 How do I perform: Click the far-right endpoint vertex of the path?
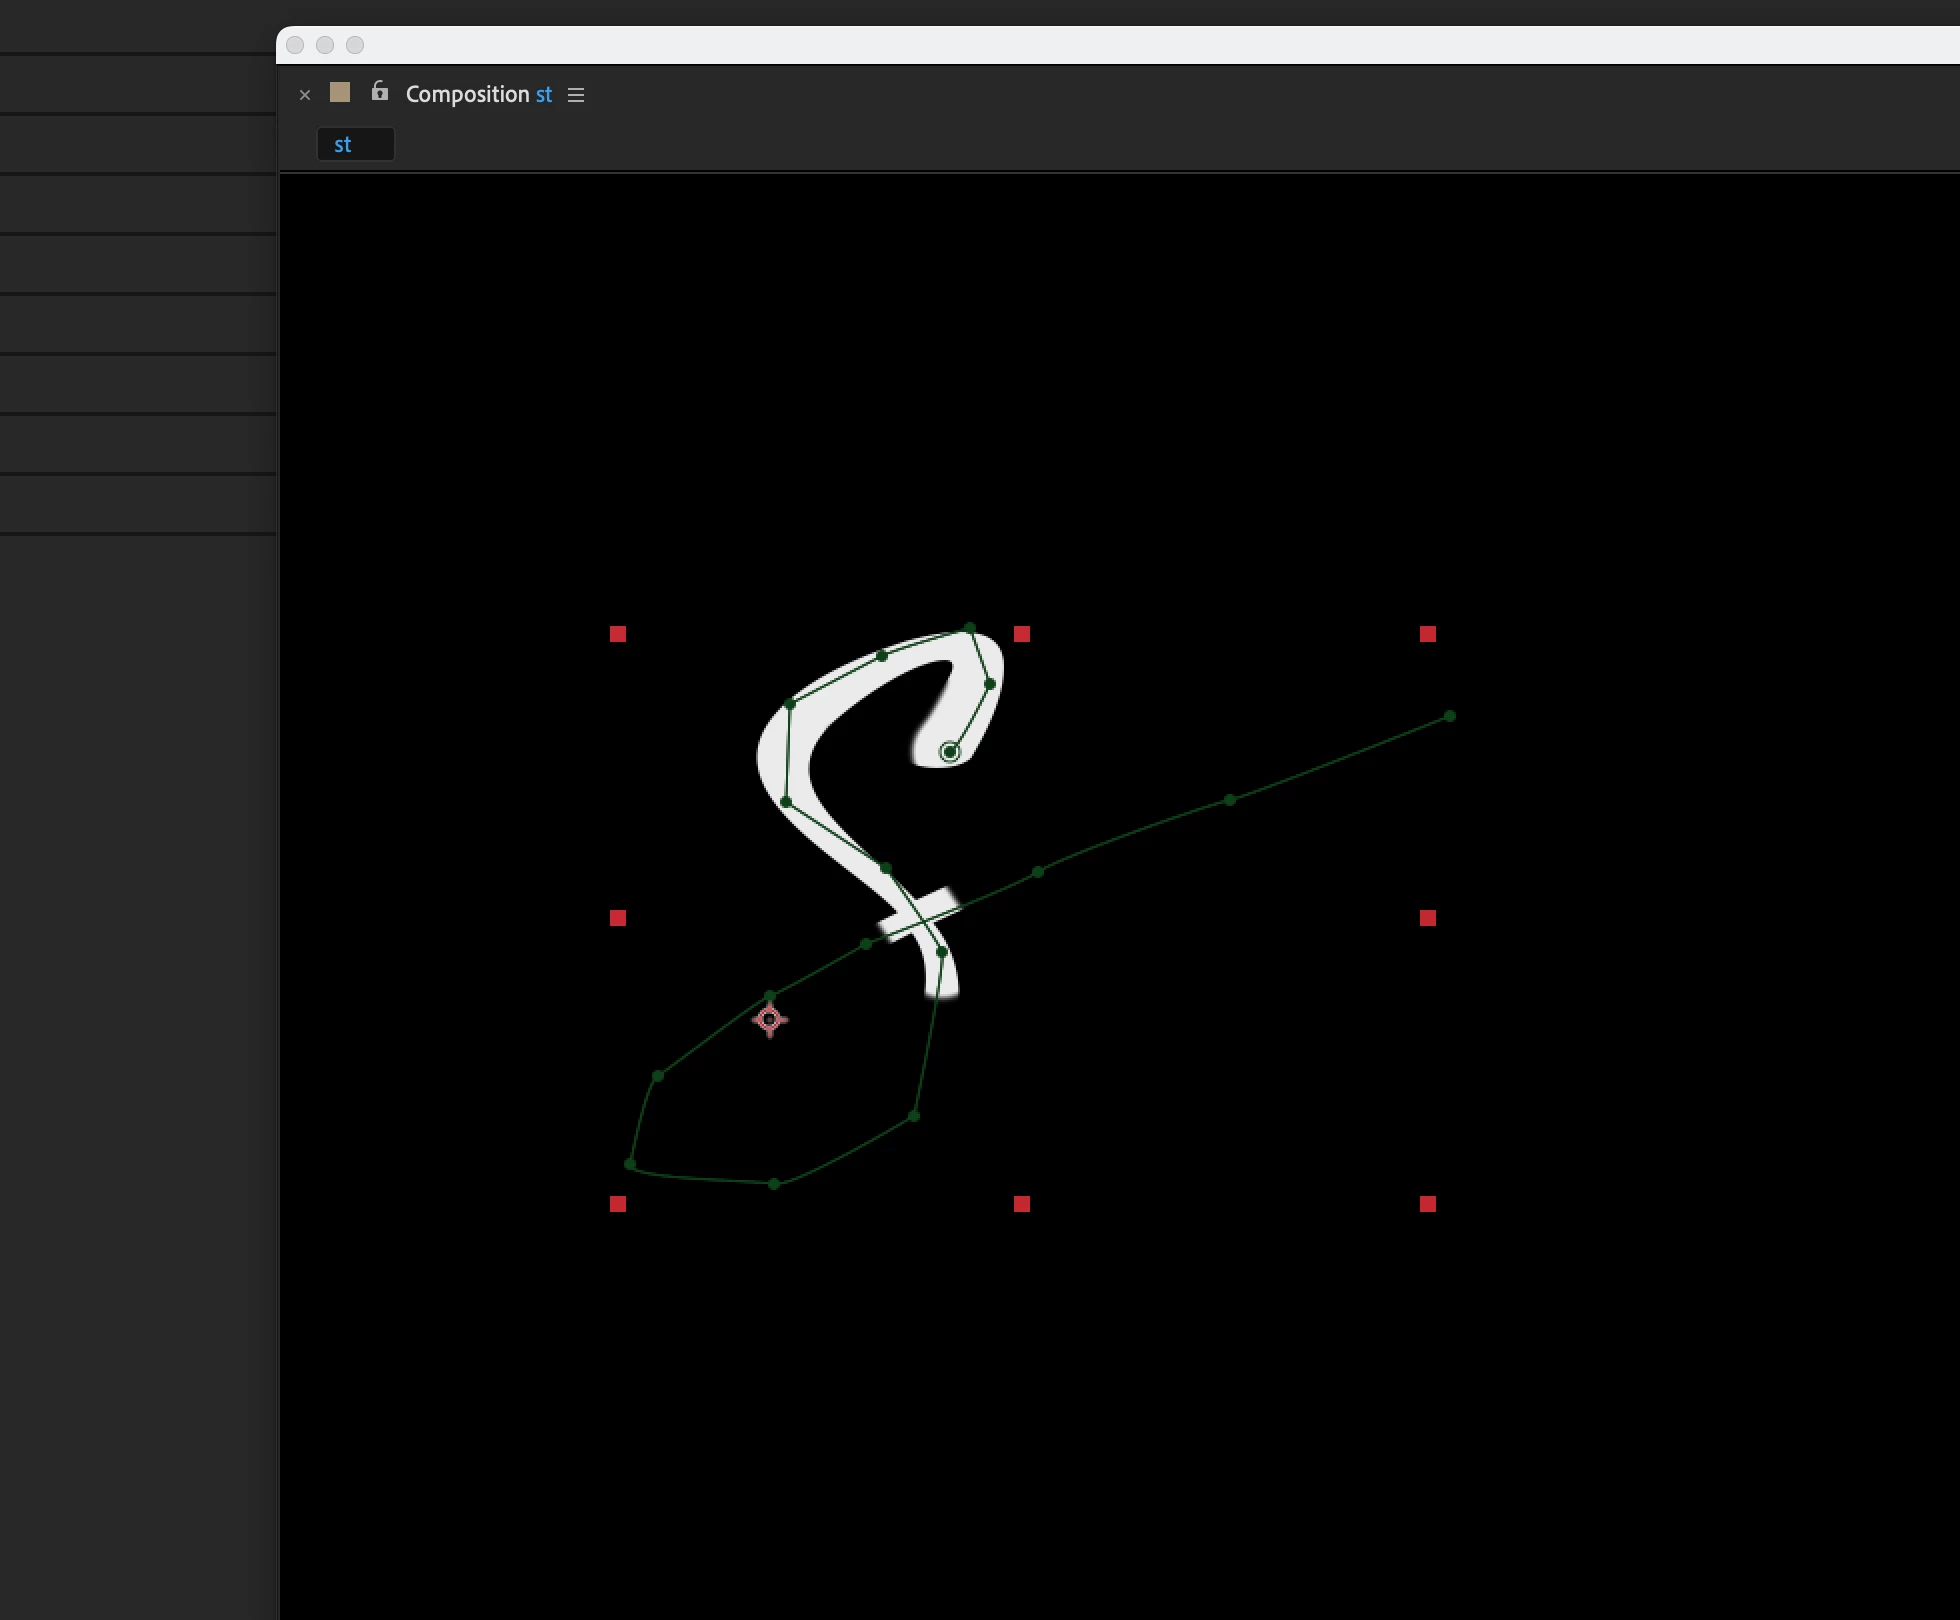coord(1450,716)
